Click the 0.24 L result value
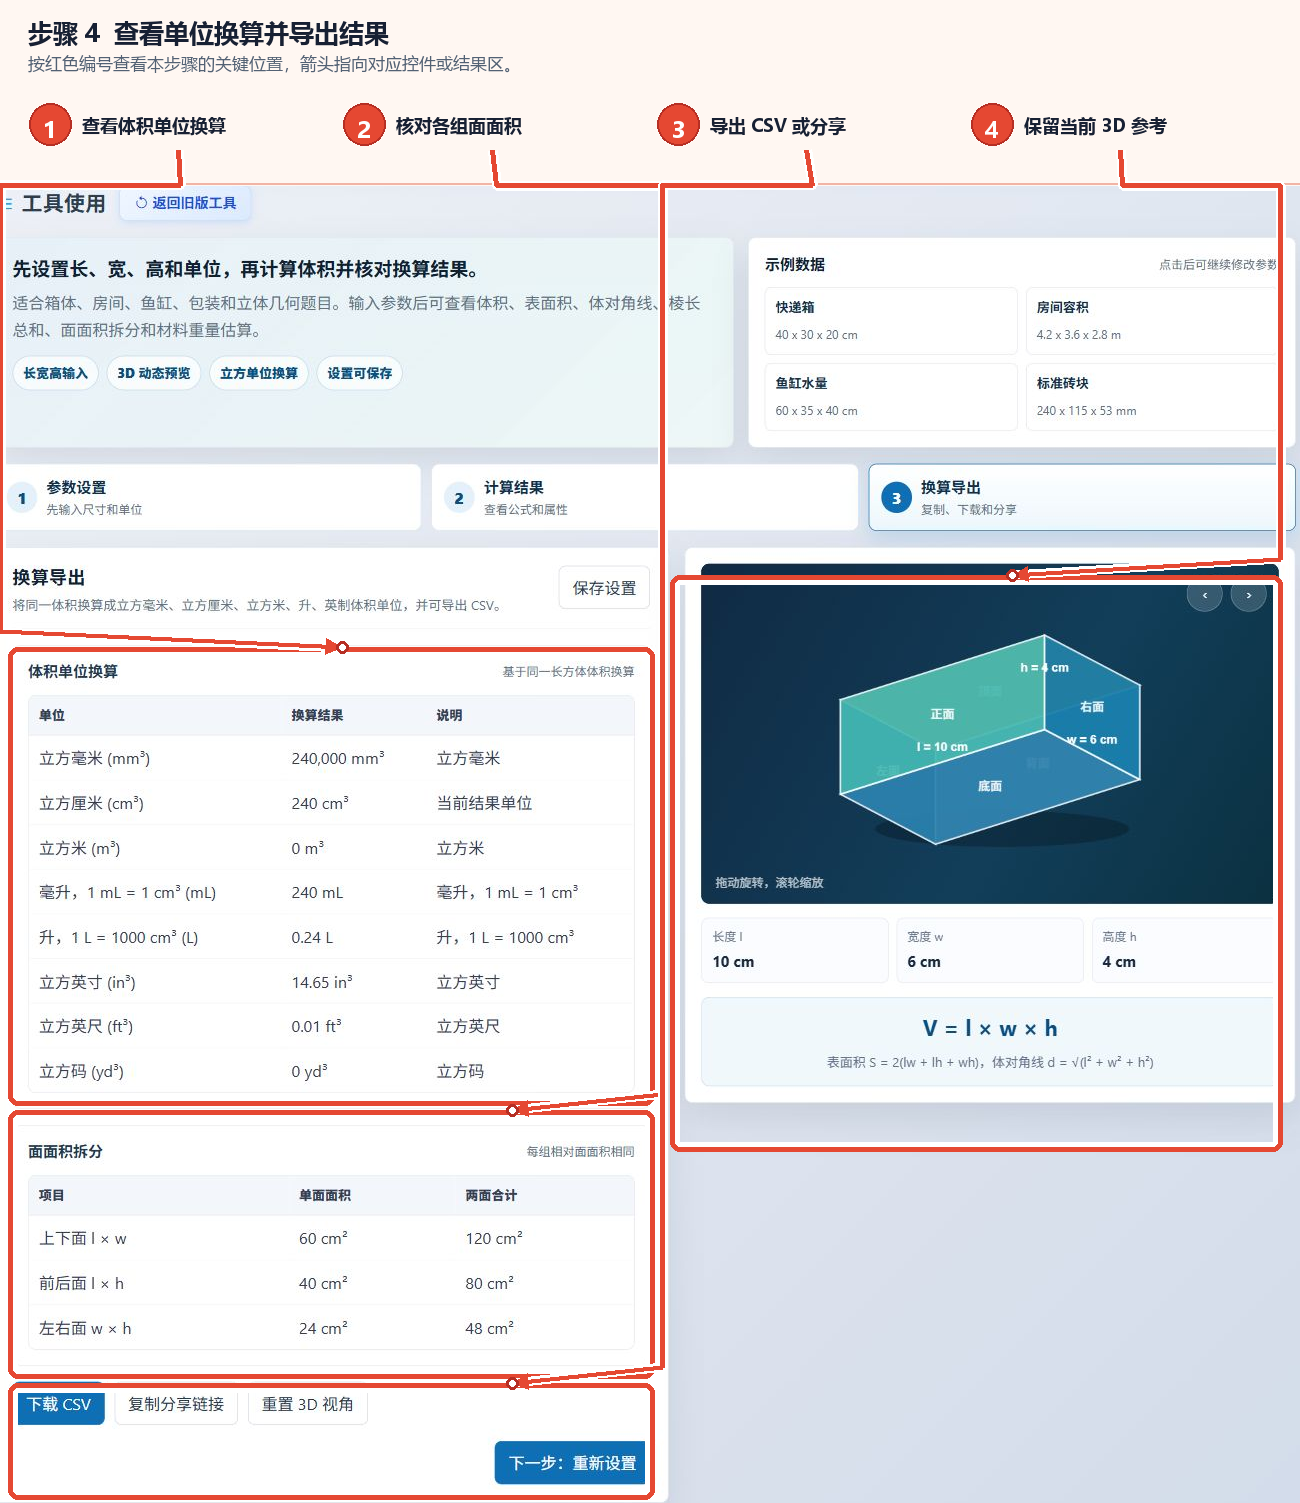The image size is (1300, 1503). coord(312,938)
